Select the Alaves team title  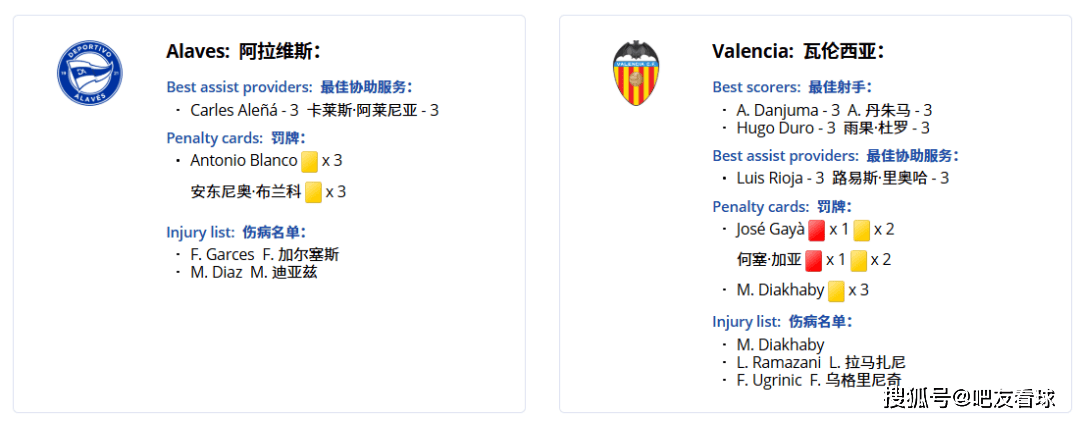pos(243,52)
